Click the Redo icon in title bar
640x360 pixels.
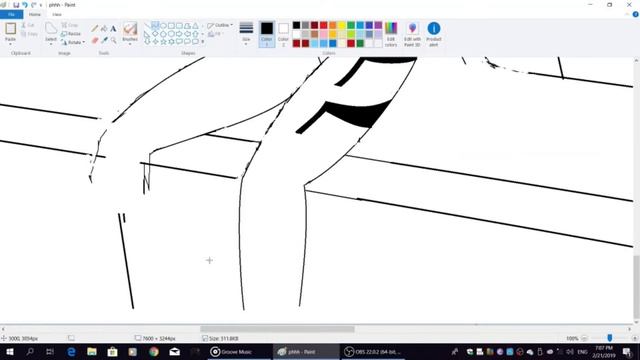point(33,5)
